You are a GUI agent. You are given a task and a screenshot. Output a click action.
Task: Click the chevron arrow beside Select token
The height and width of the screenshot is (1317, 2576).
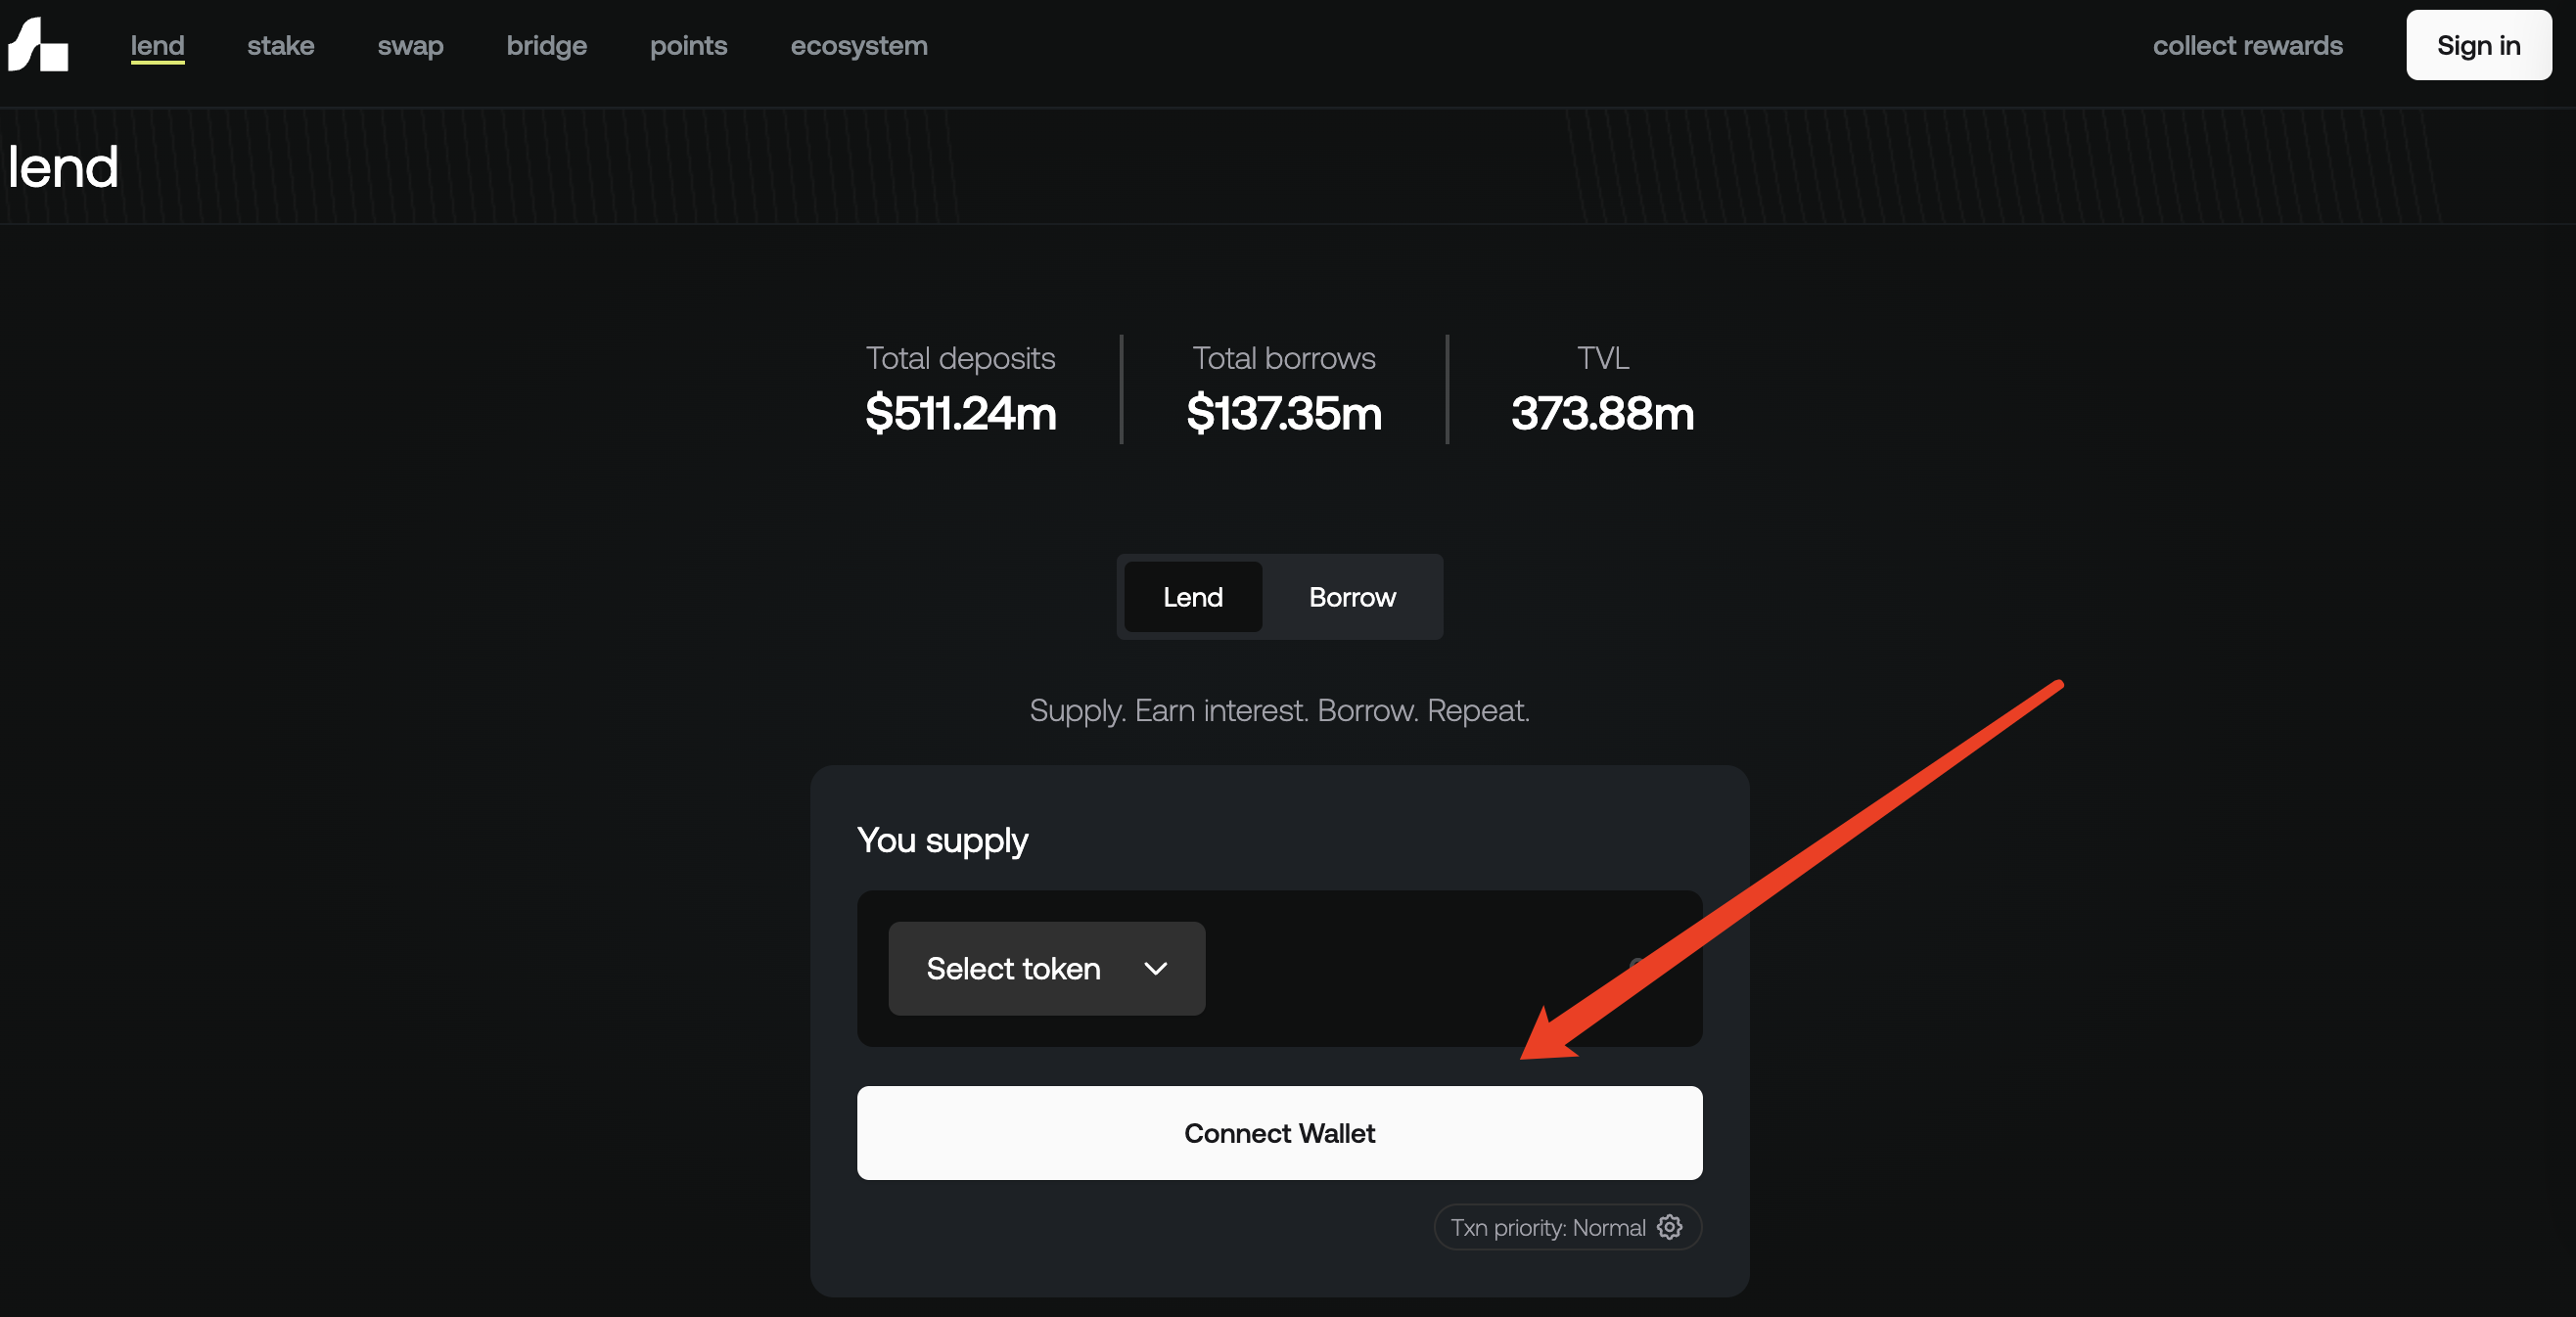point(1155,968)
